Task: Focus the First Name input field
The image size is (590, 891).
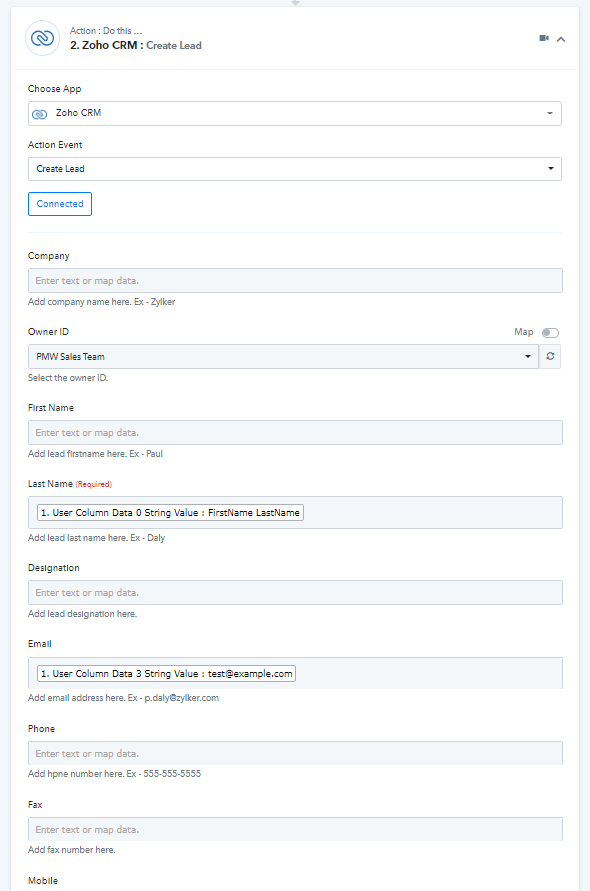Action: click(x=295, y=432)
